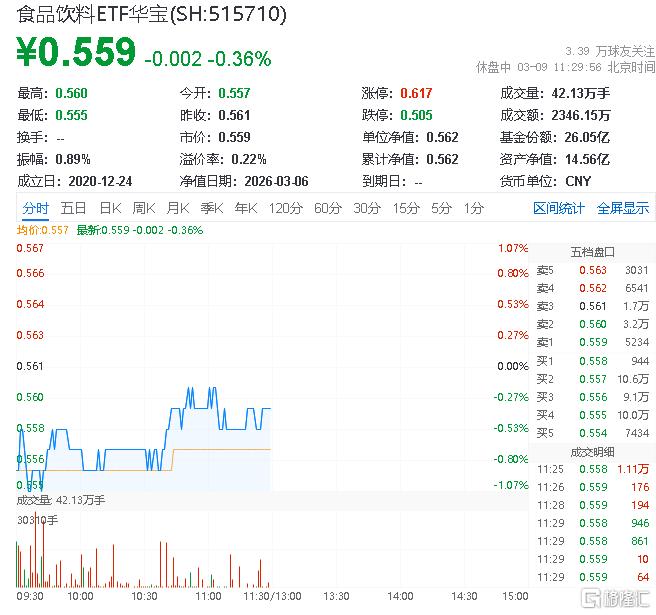Click the 涨停 value 0.617
This screenshot has width=656, height=615.
pos(416,93)
